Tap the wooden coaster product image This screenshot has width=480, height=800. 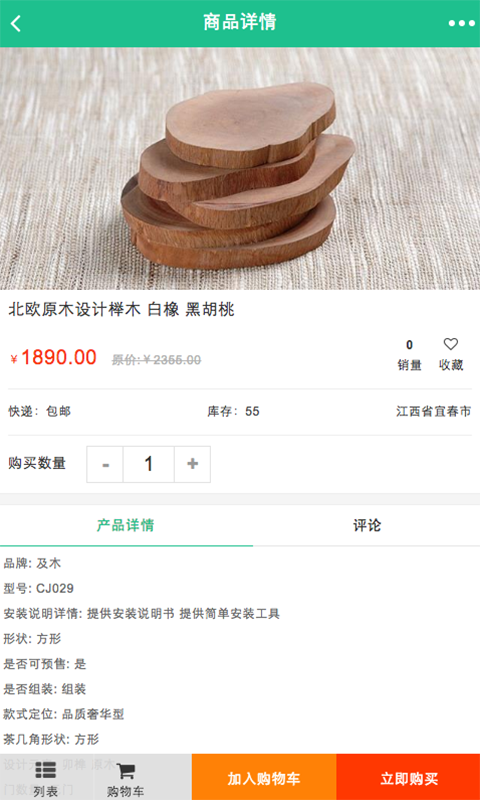click(240, 168)
